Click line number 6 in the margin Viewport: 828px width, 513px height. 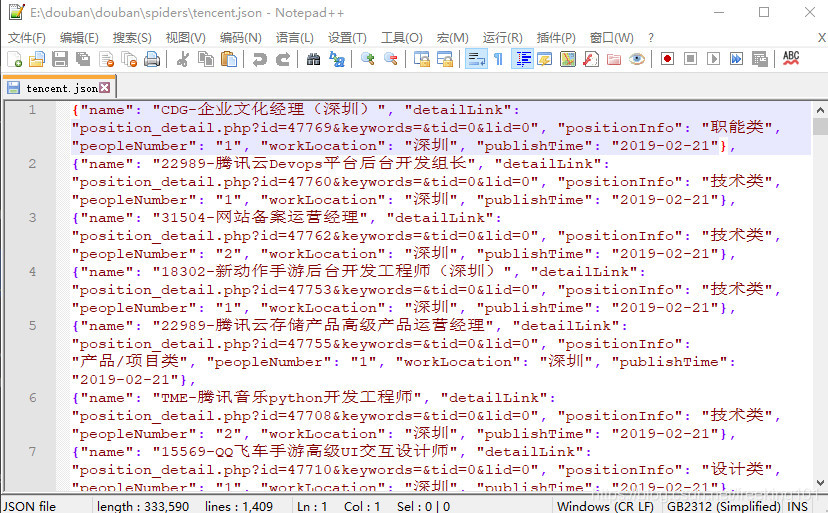pos(32,397)
